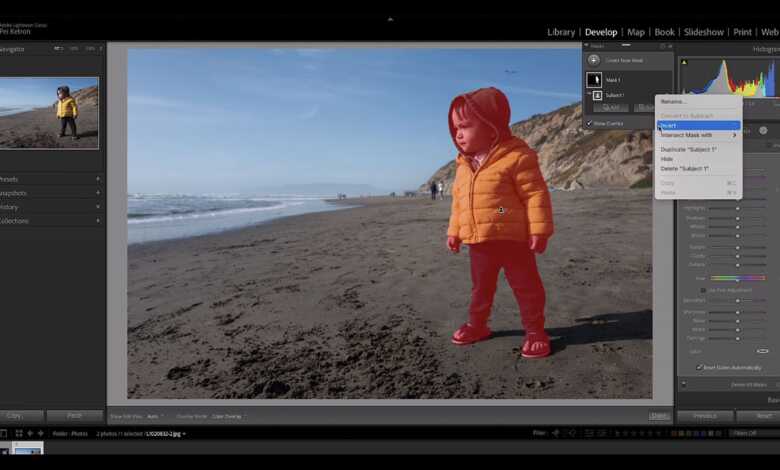Open the Filters Off dropdown
The image size is (780, 470).
(754, 434)
